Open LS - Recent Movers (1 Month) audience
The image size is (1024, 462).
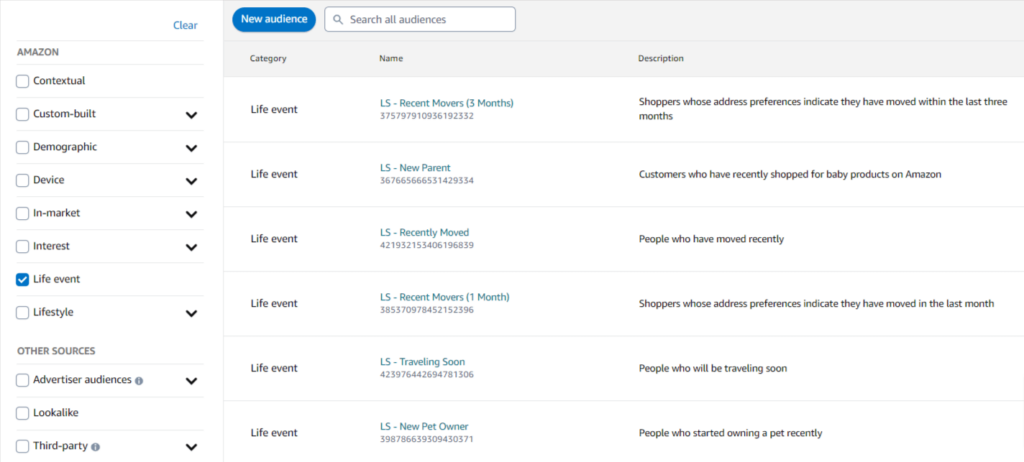pos(445,297)
